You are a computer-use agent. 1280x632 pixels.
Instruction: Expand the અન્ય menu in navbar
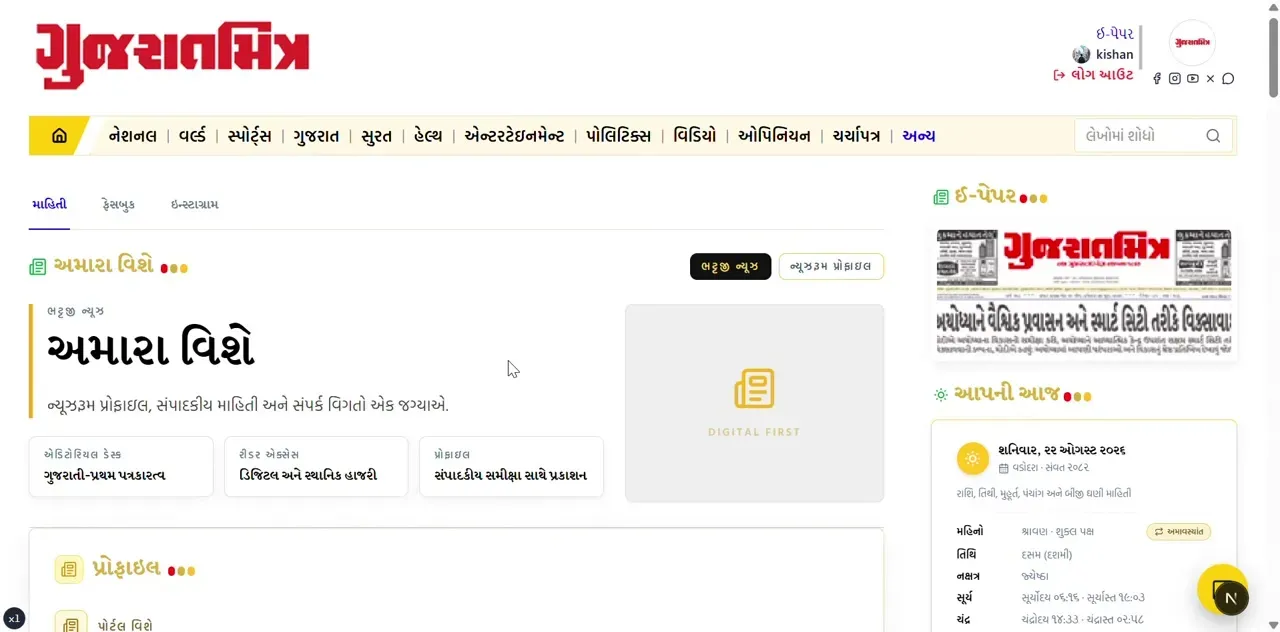click(x=919, y=136)
